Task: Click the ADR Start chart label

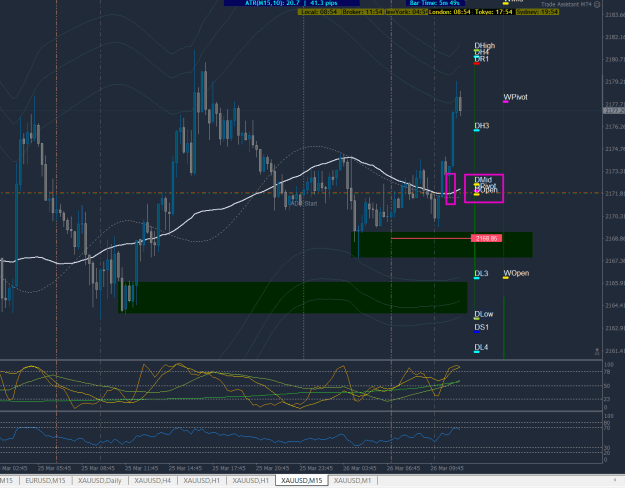Action: [304, 204]
